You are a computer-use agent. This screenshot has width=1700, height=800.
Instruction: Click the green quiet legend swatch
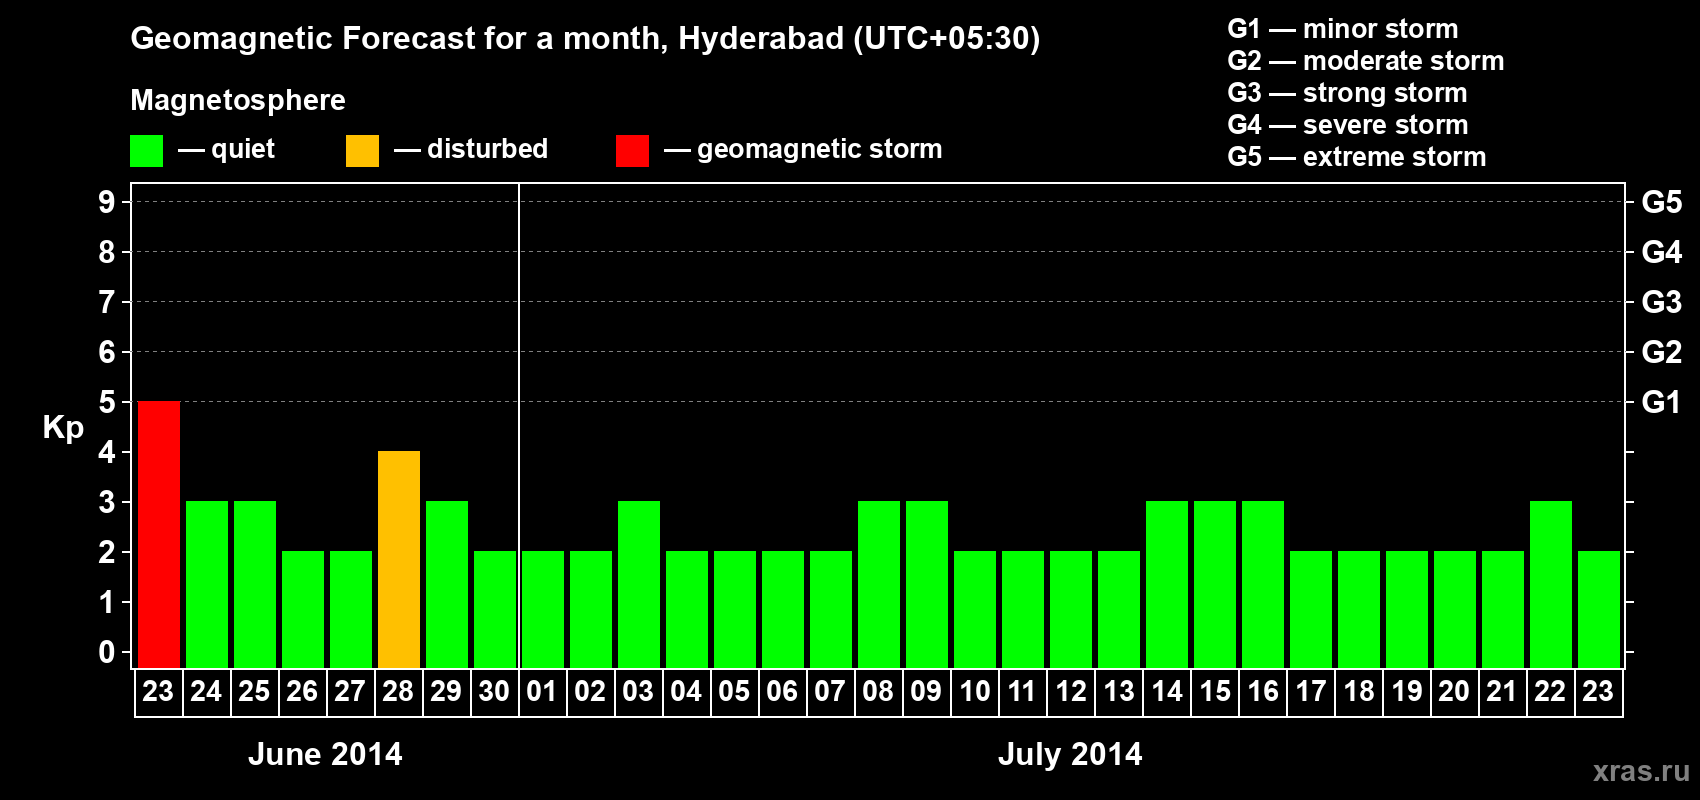(x=146, y=151)
